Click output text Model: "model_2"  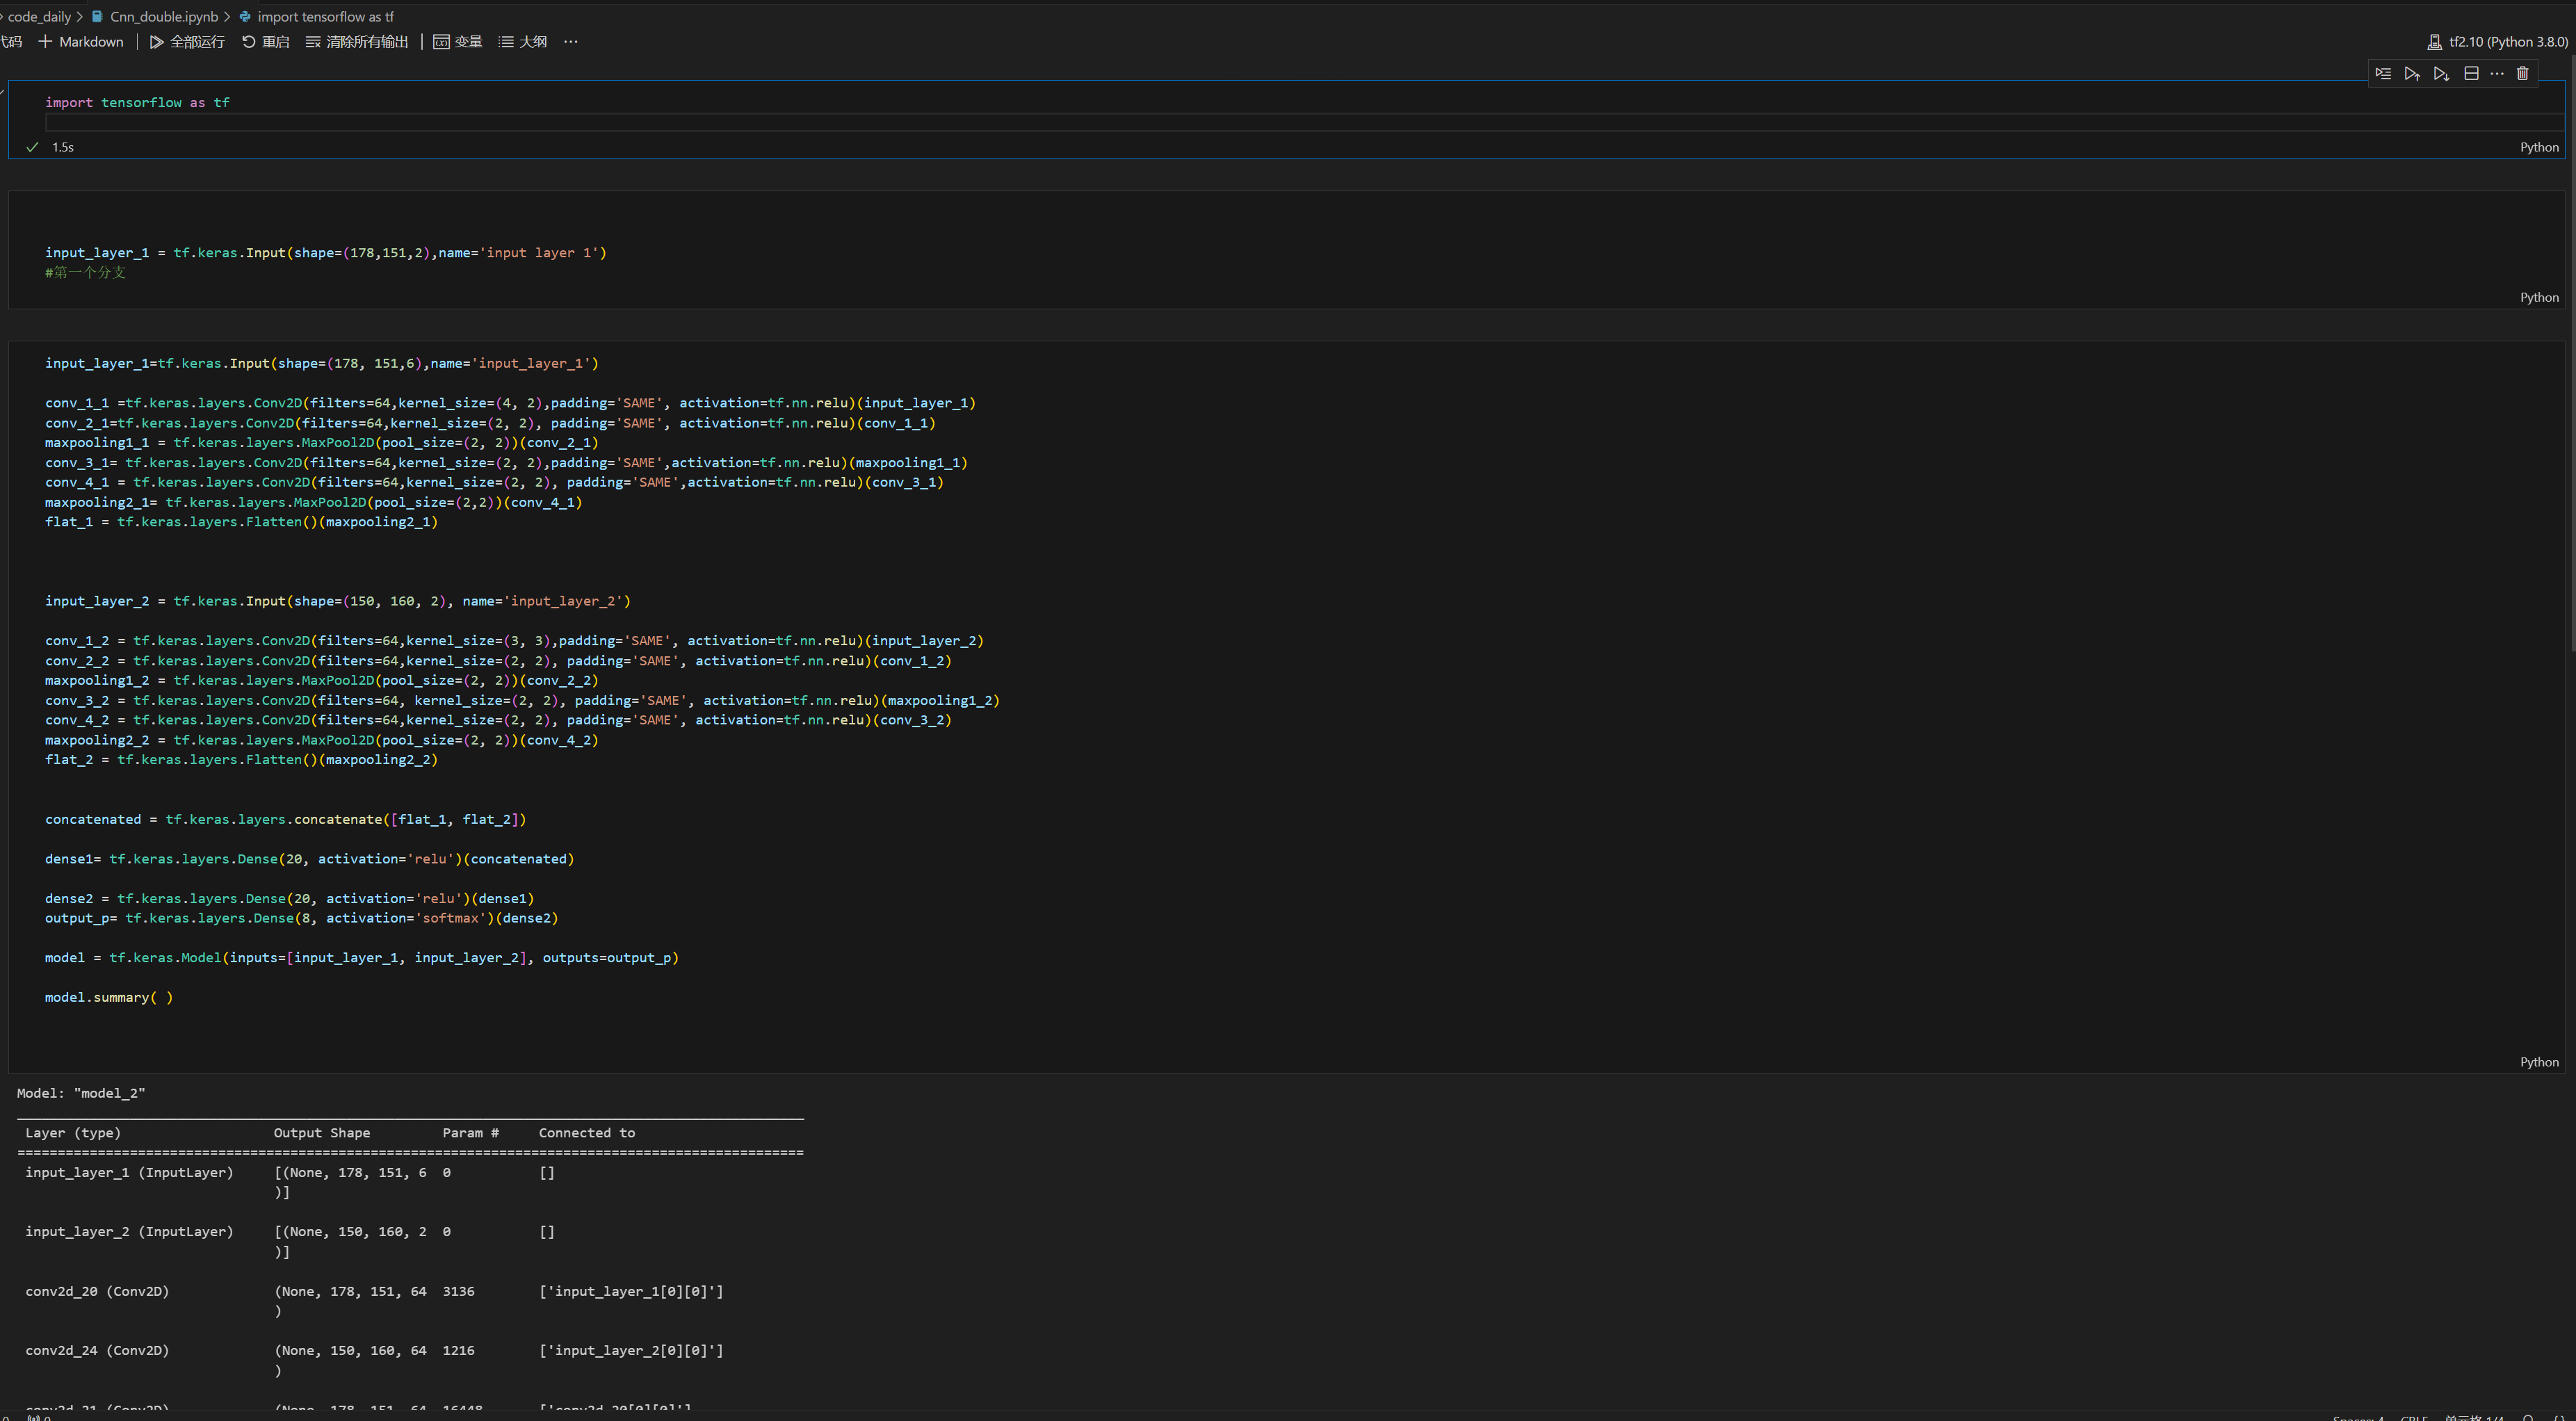81,1094
